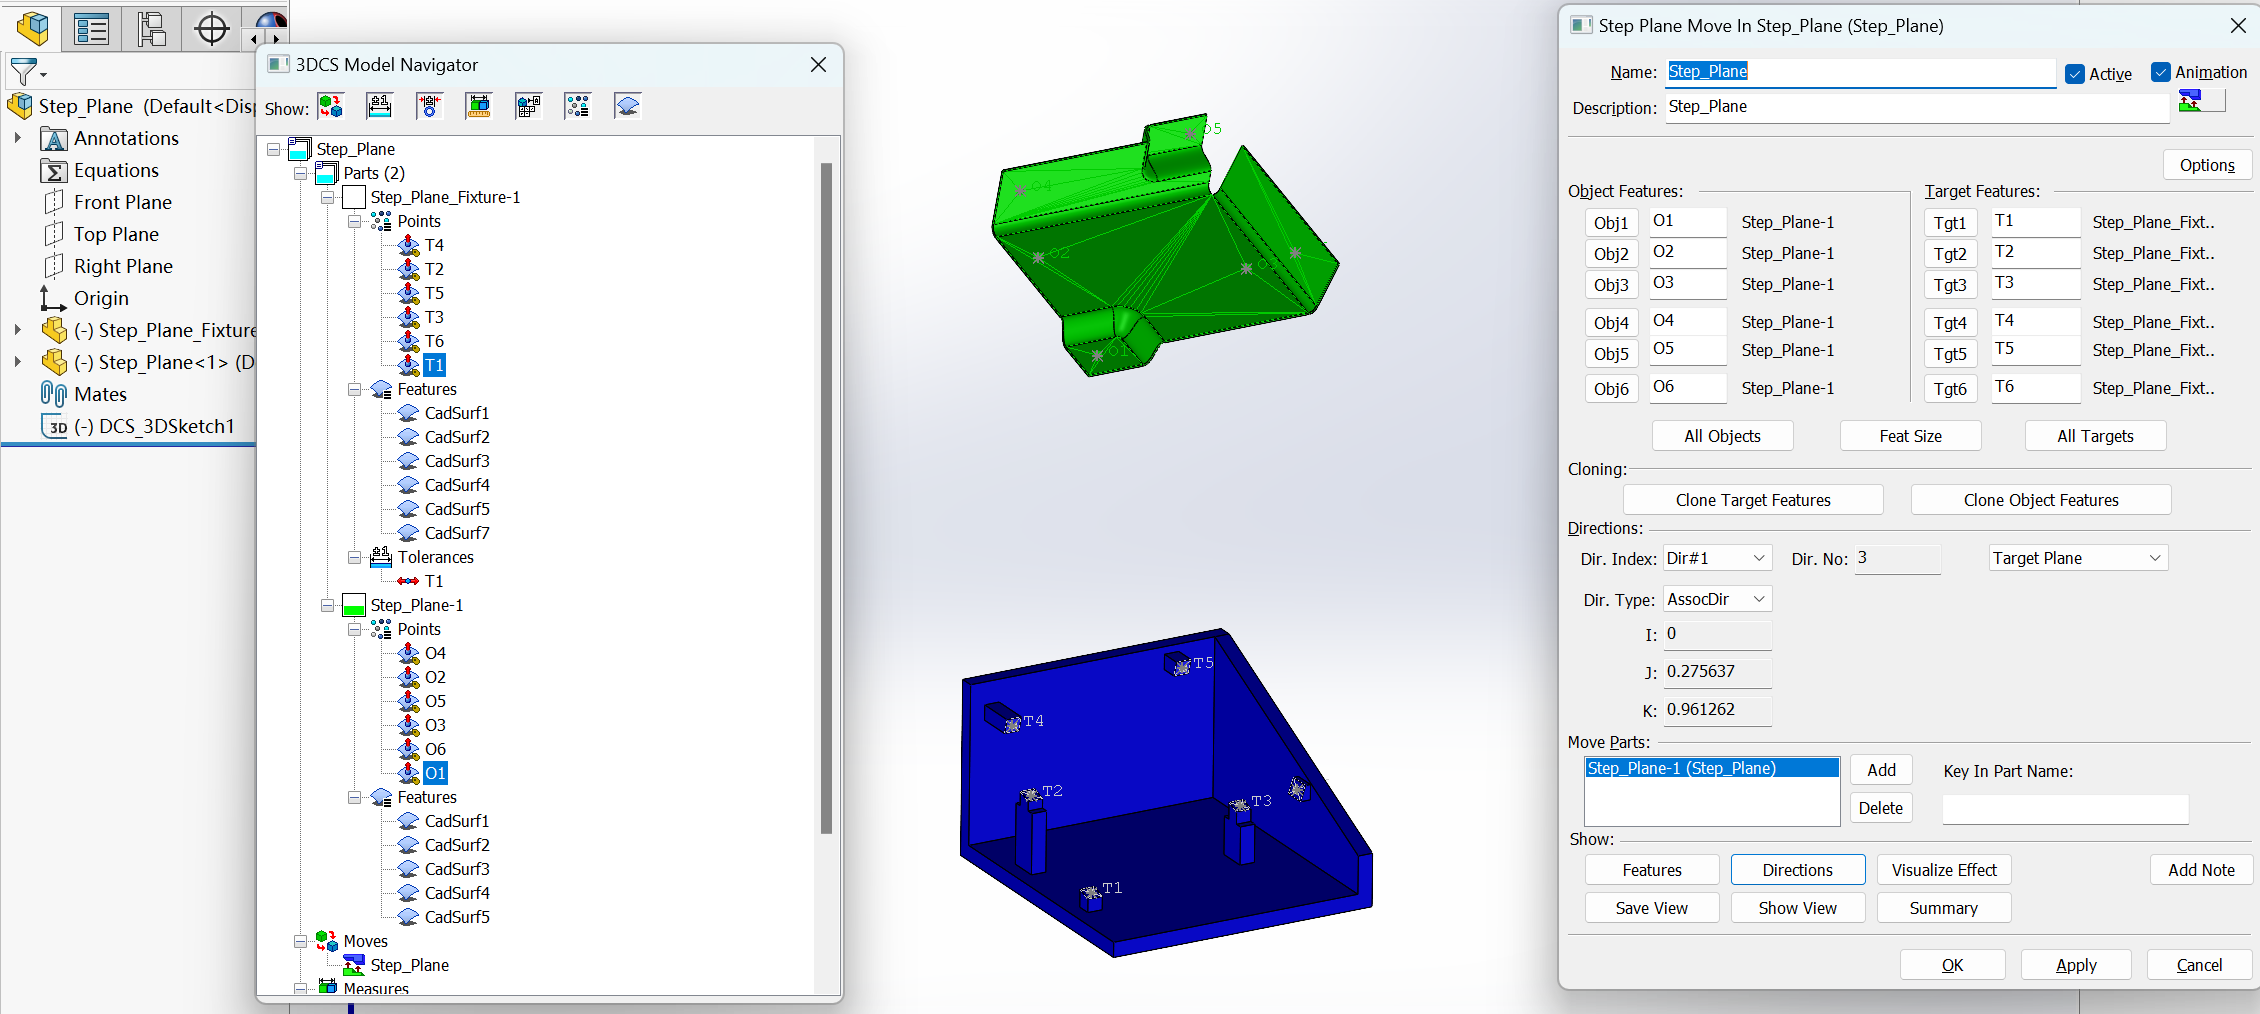
Task: Open the Dir. Type dropdown
Action: tap(1716, 598)
